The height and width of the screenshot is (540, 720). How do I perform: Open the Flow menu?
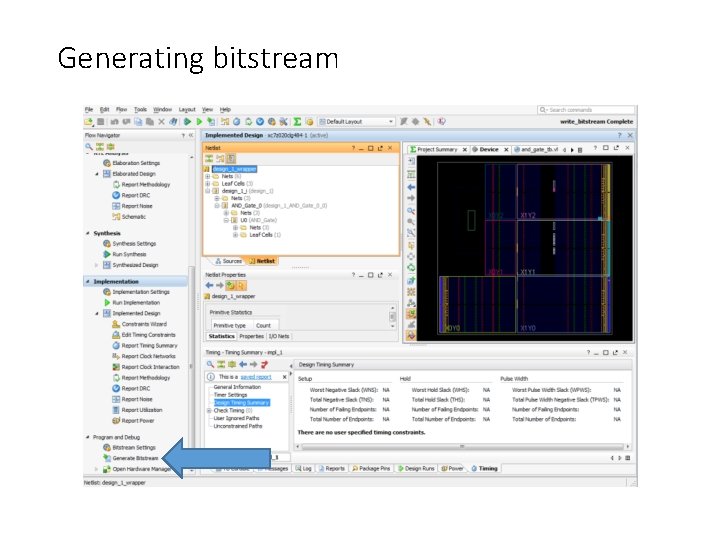(121, 109)
